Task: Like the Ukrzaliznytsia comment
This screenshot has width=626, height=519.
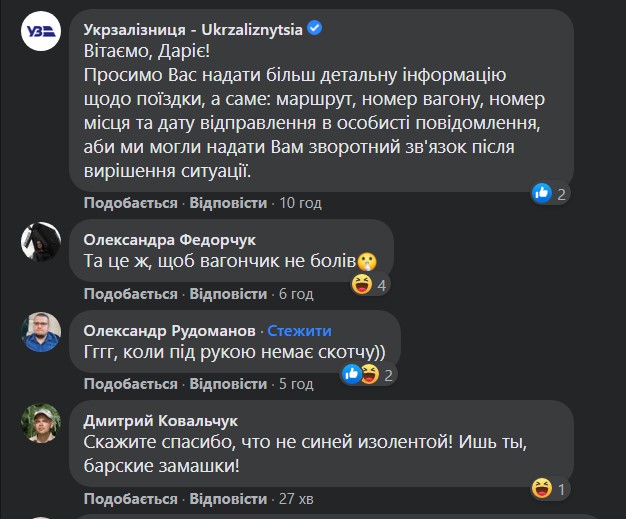Action: [x=130, y=203]
